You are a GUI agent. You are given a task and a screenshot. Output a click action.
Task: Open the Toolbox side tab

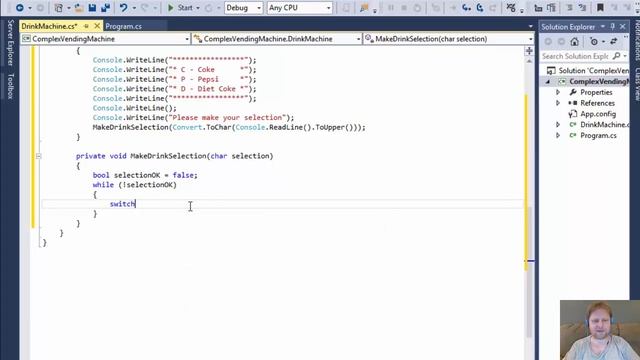[11, 86]
